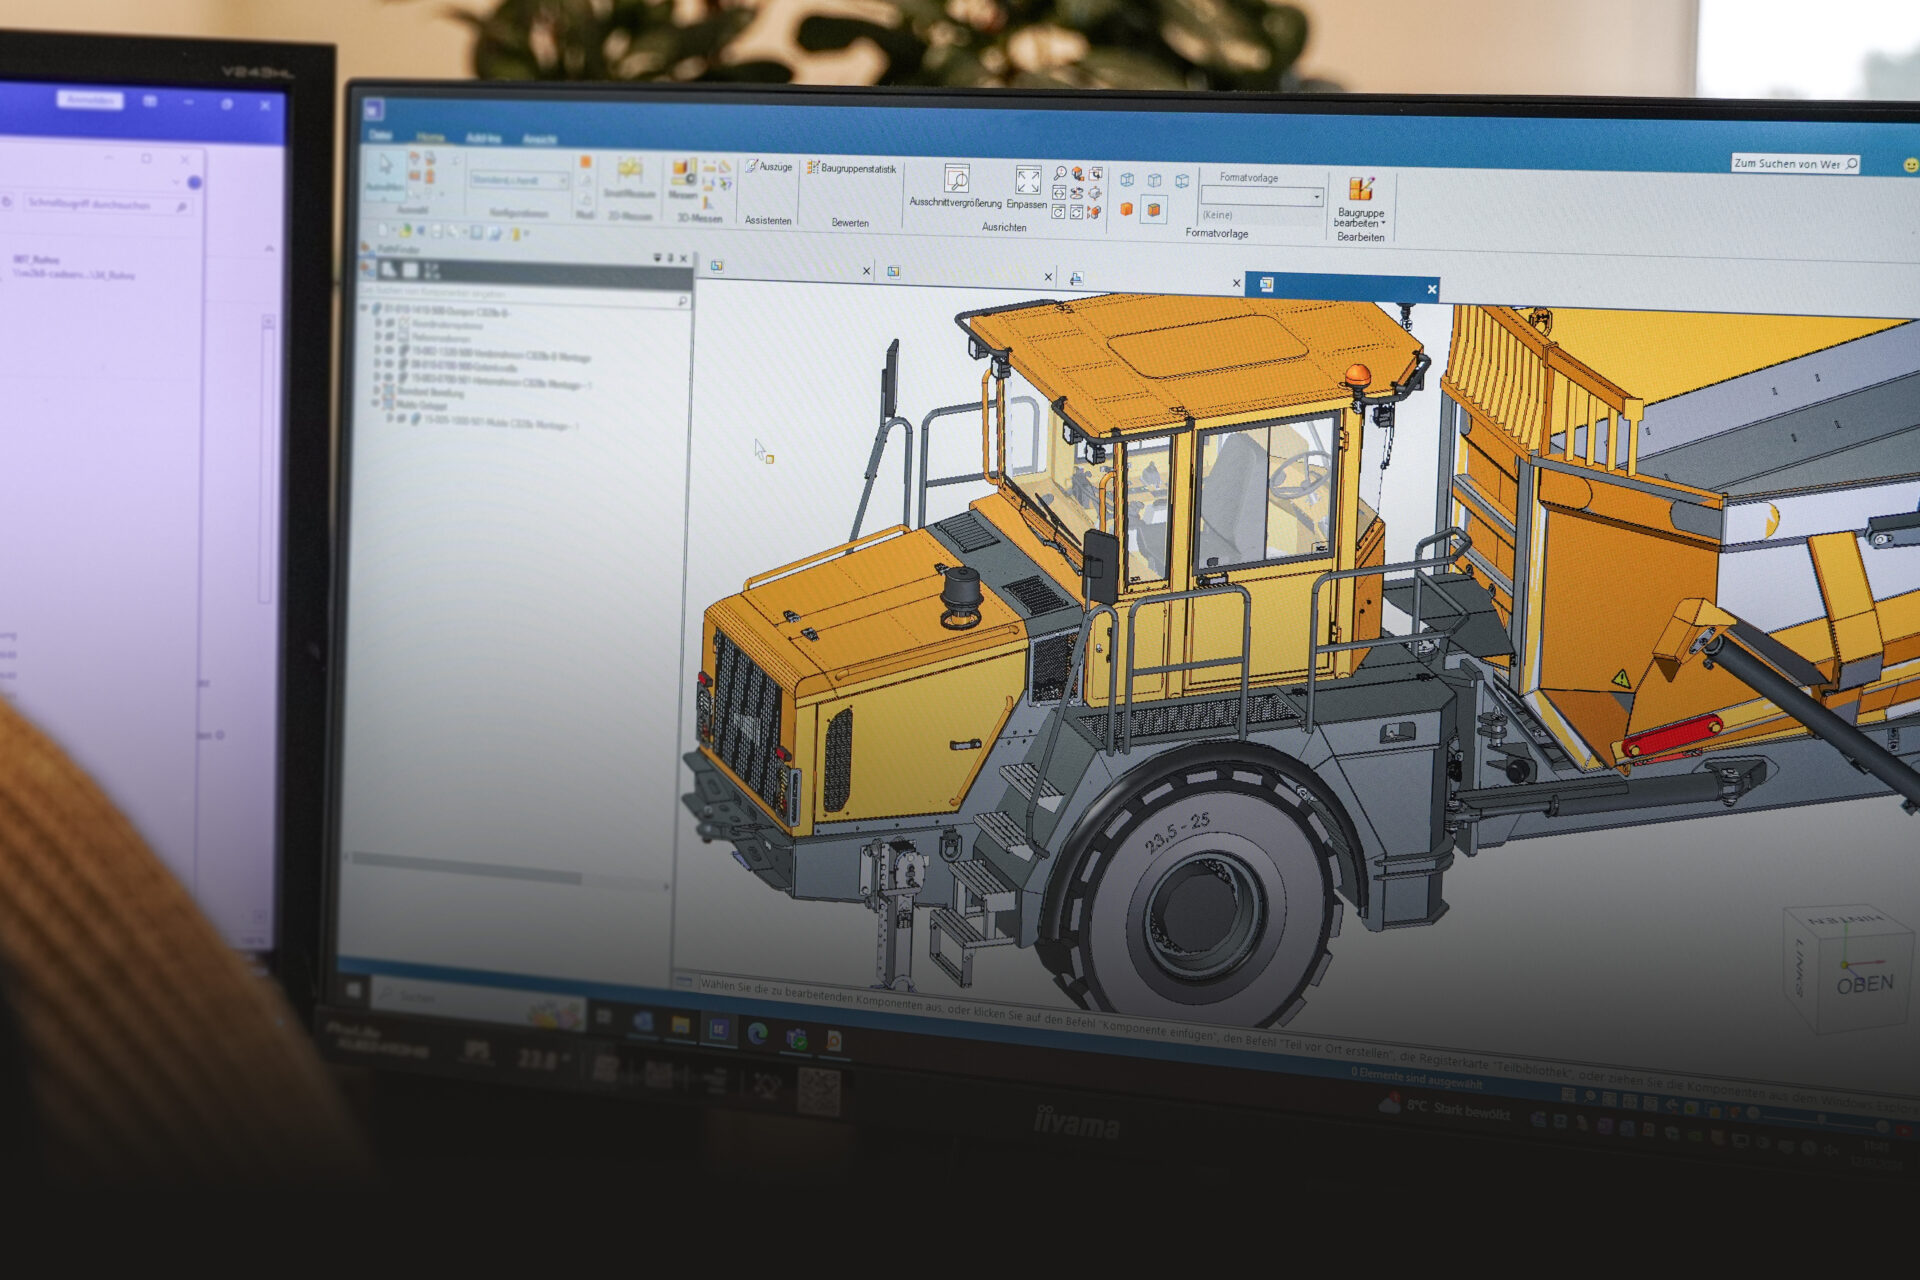The image size is (1920, 1280).
Task: Open the Ausschnittvergrößerung zoom tool
Action: [x=955, y=186]
